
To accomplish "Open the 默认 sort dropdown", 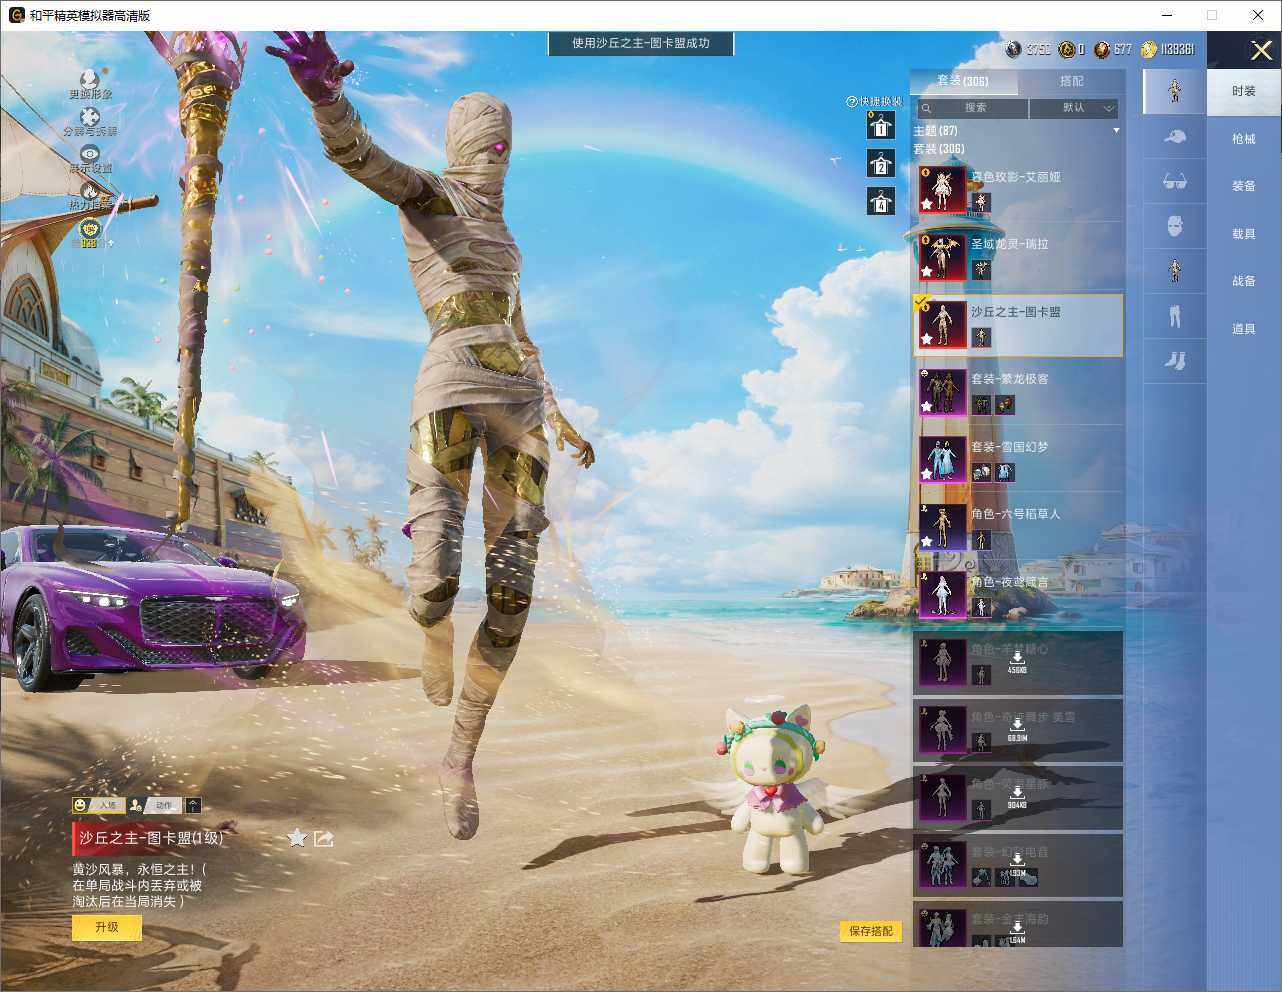I will click(1074, 108).
